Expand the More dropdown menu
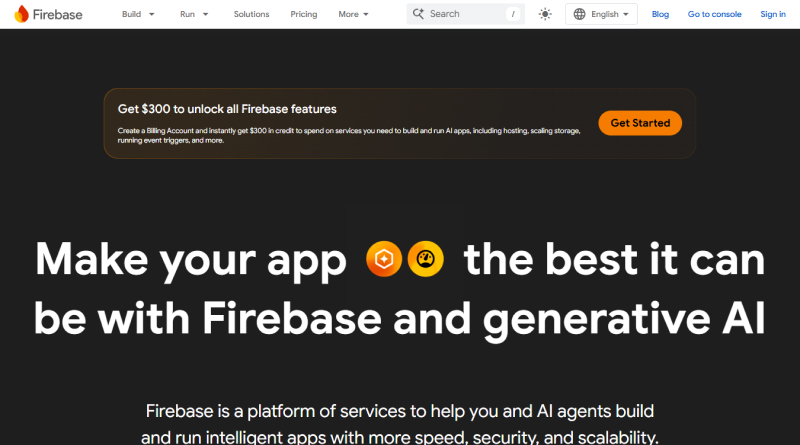Screen dimensions: 800x445 point(353,14)
